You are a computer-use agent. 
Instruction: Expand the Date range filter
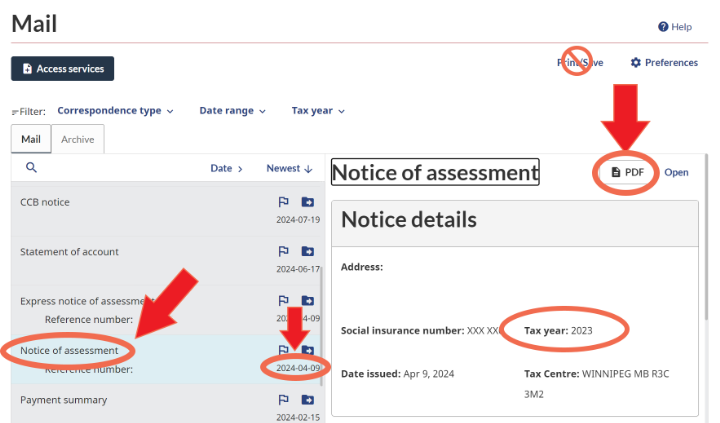pyautogui.click(x=232, y=111)
